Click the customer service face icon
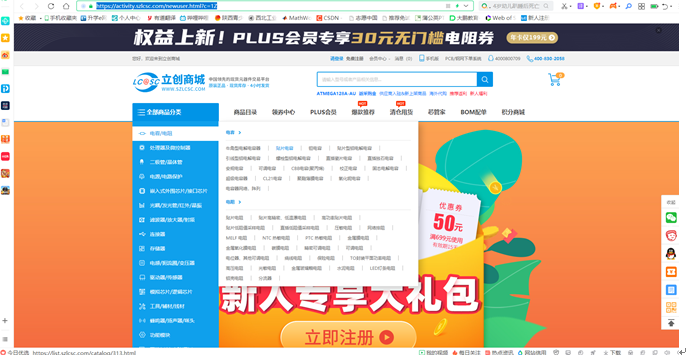Viewport: 692px width, 360px height. (x=671, y=235)
